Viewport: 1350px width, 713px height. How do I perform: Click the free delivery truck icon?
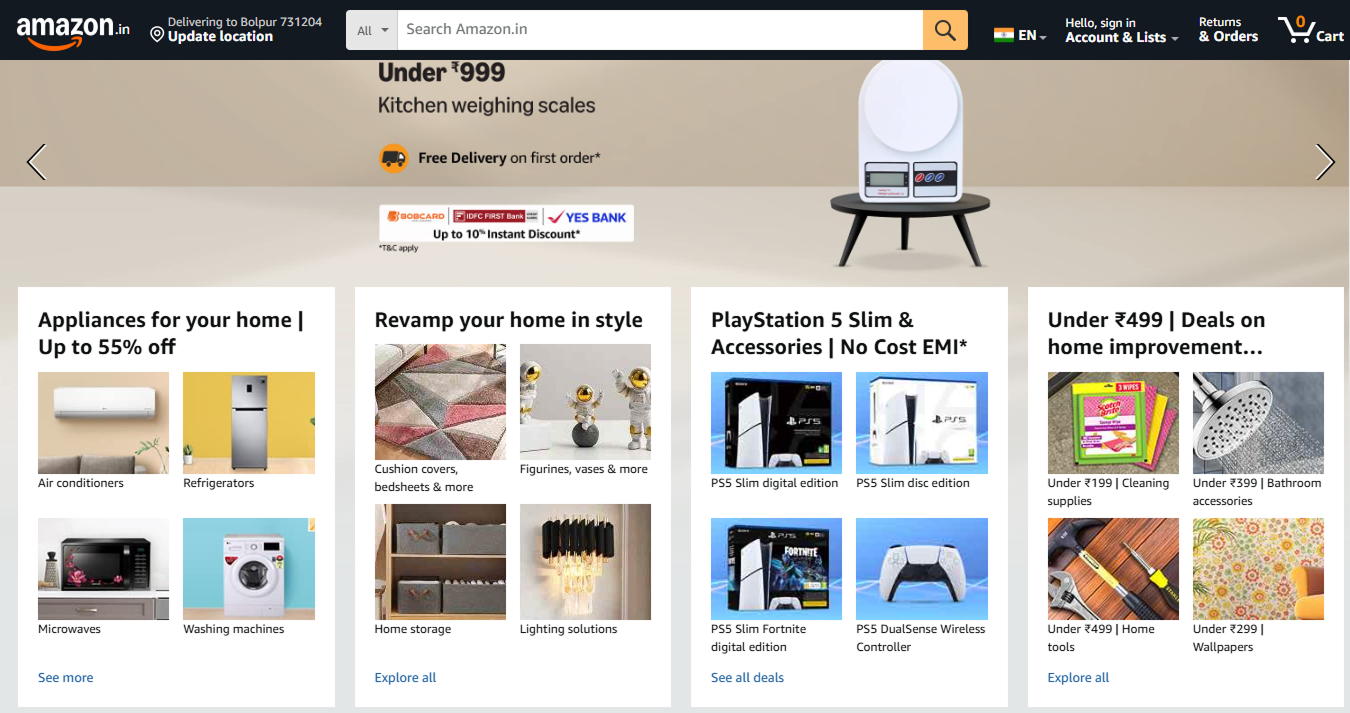[394, 158]
